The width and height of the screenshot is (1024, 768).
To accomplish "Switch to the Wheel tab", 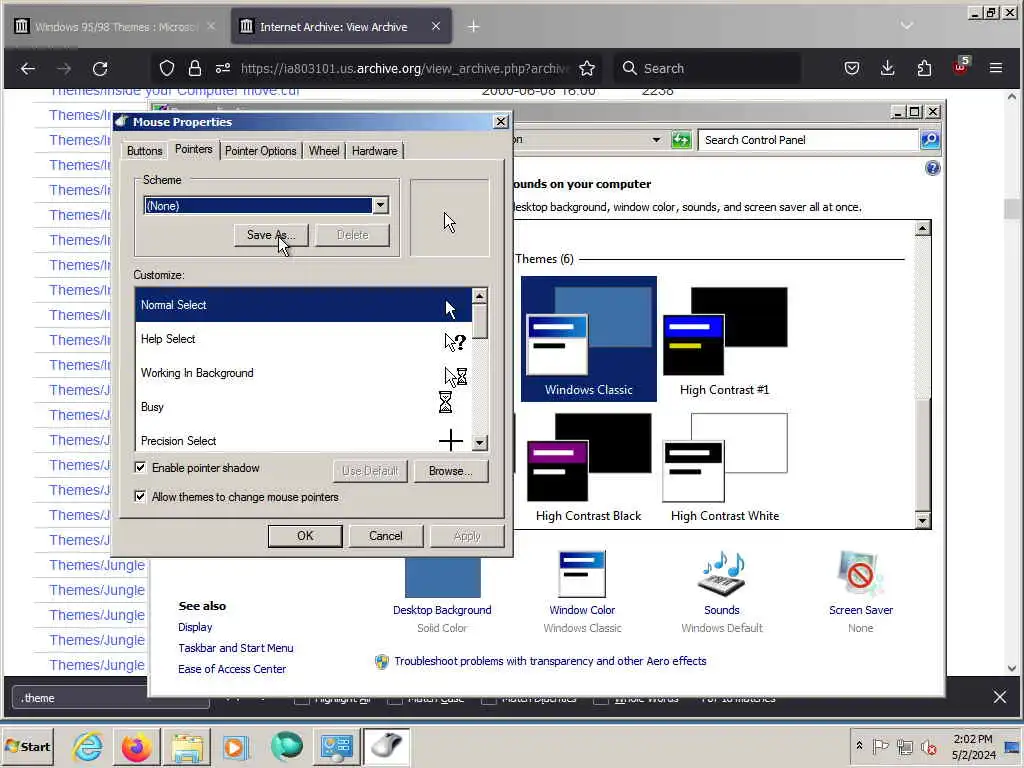I will pyautogui.click(x=324, y=151).
